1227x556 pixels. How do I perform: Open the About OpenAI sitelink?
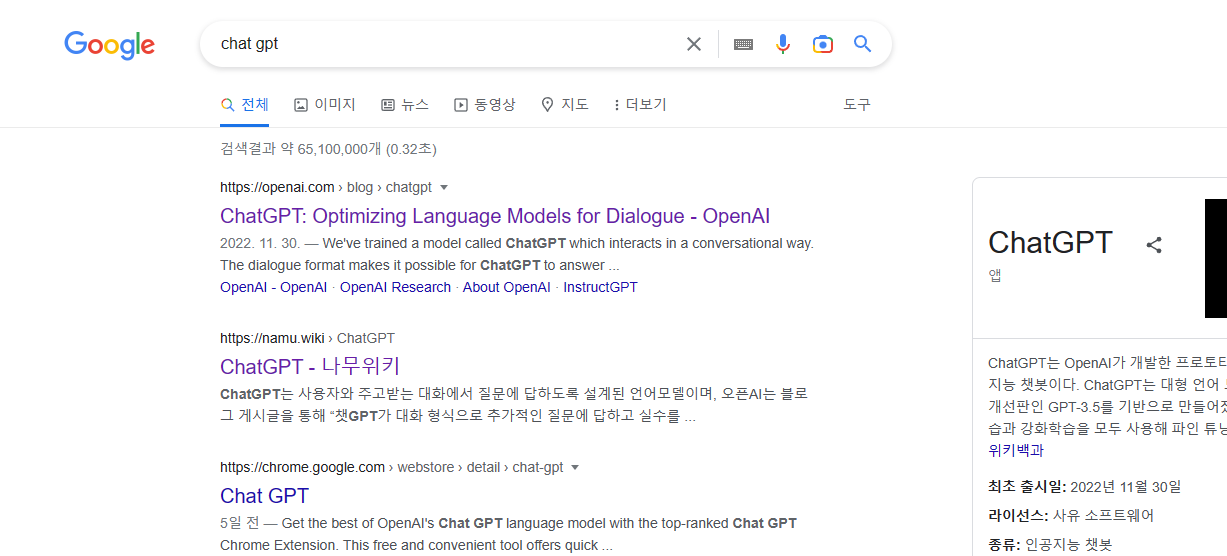(x=506, y=287)
